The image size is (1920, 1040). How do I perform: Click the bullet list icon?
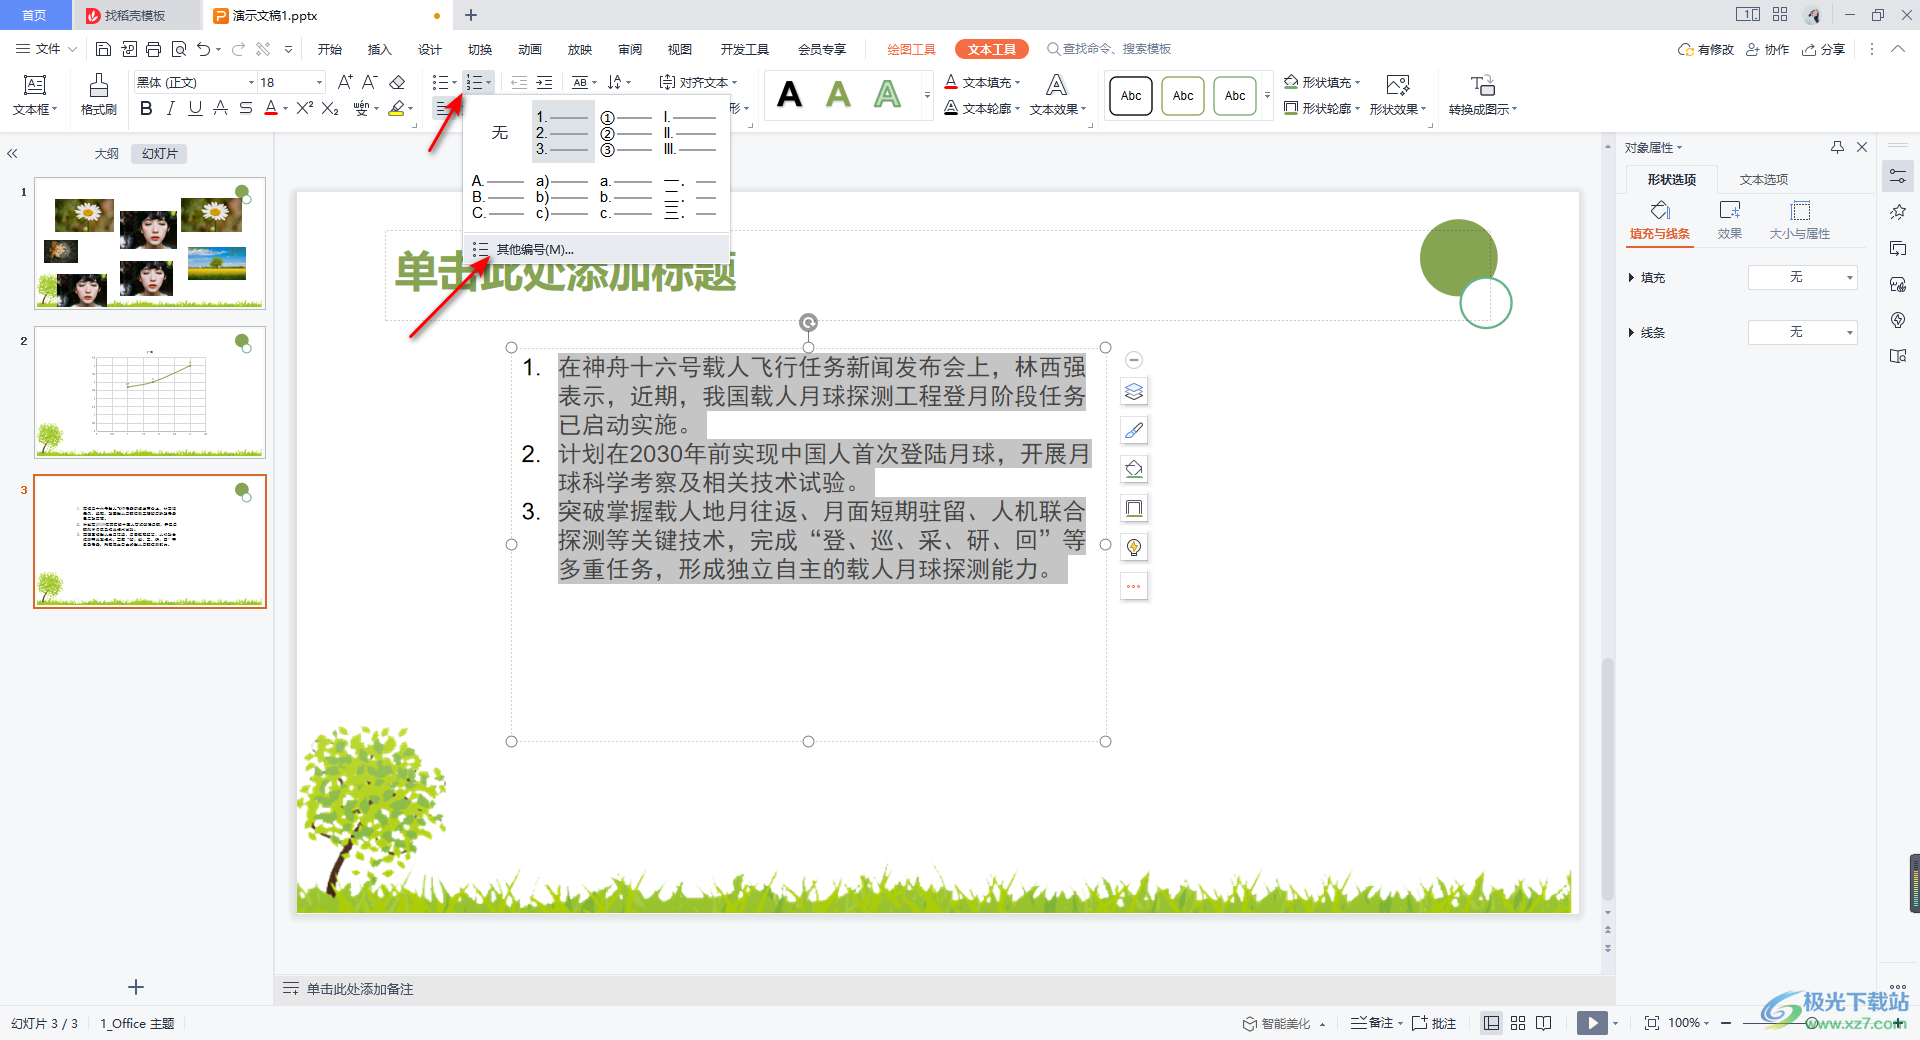pyautogui.click(x=440, y=82)
